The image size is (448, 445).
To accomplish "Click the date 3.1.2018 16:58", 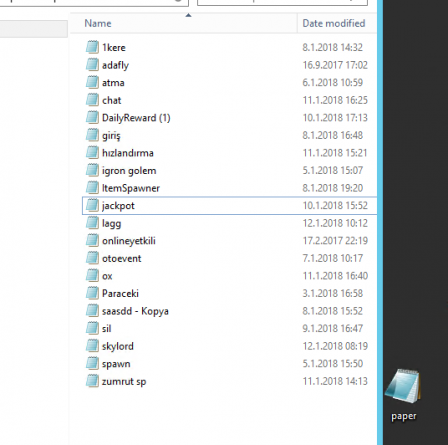I will coord(332,294).
